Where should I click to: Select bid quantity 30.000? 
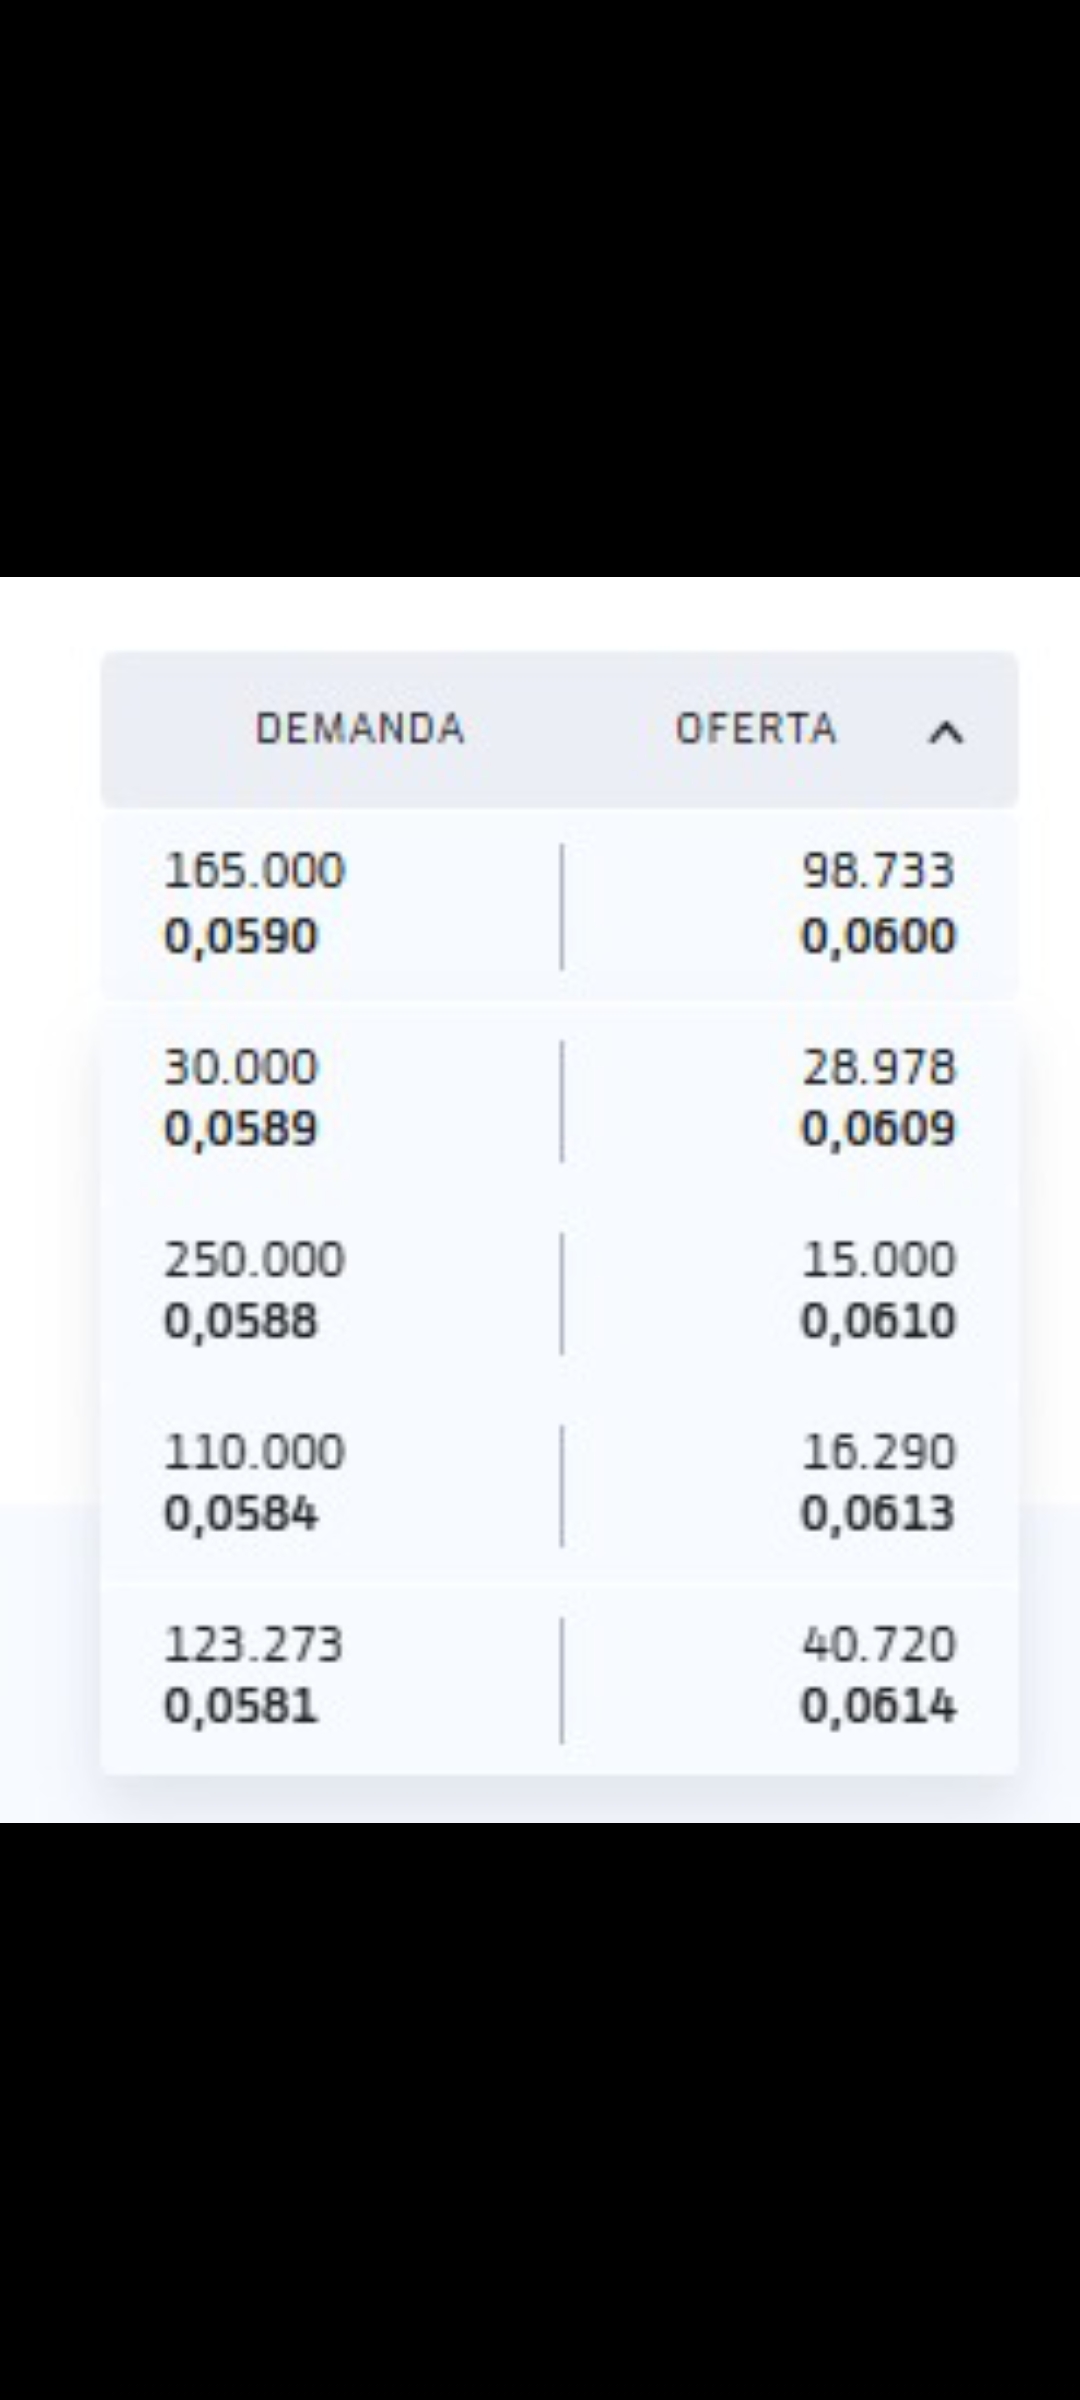click(241, 1067)
